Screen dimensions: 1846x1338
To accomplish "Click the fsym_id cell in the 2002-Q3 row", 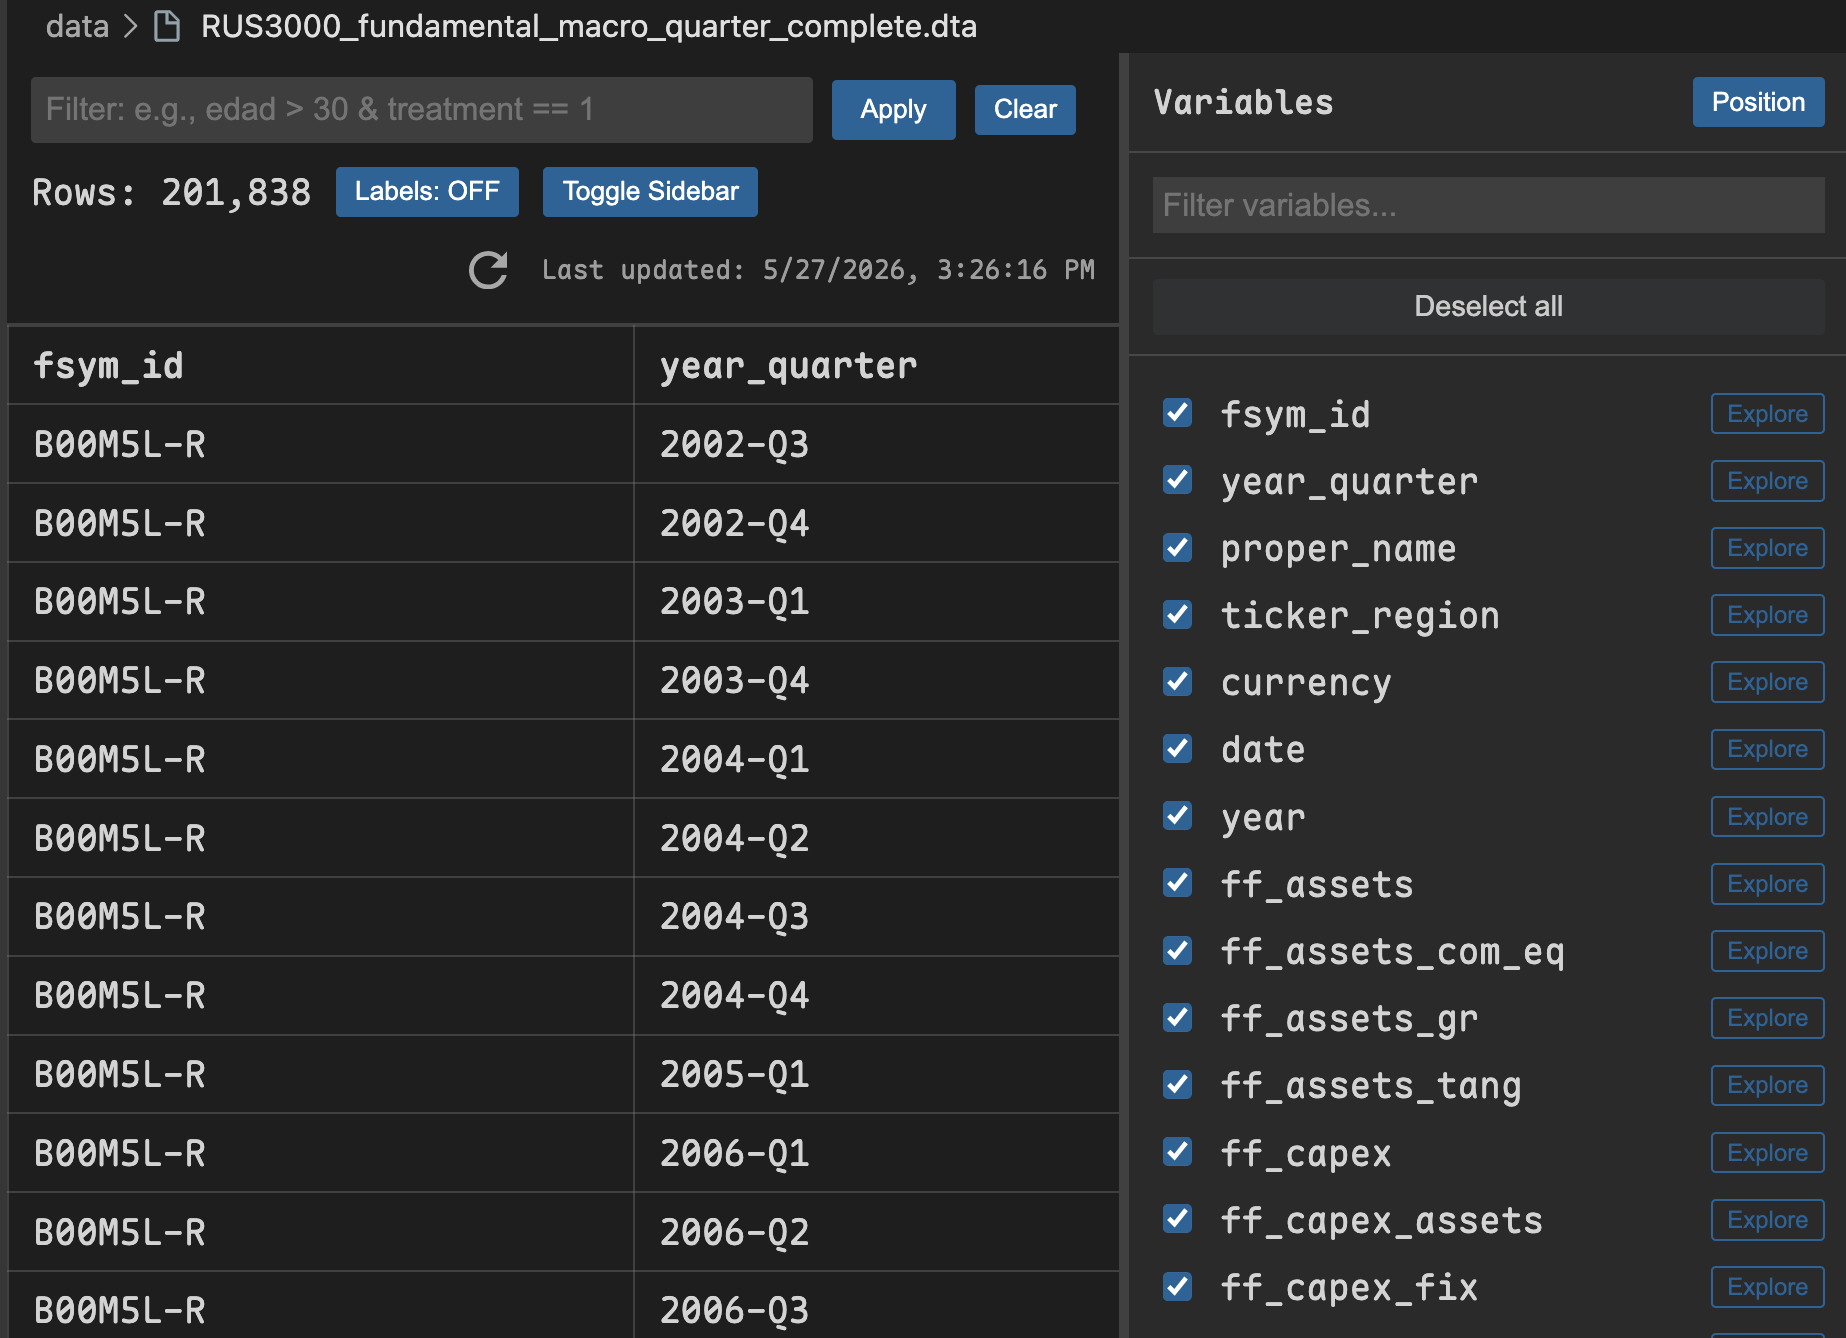I will tap(321, 444).
